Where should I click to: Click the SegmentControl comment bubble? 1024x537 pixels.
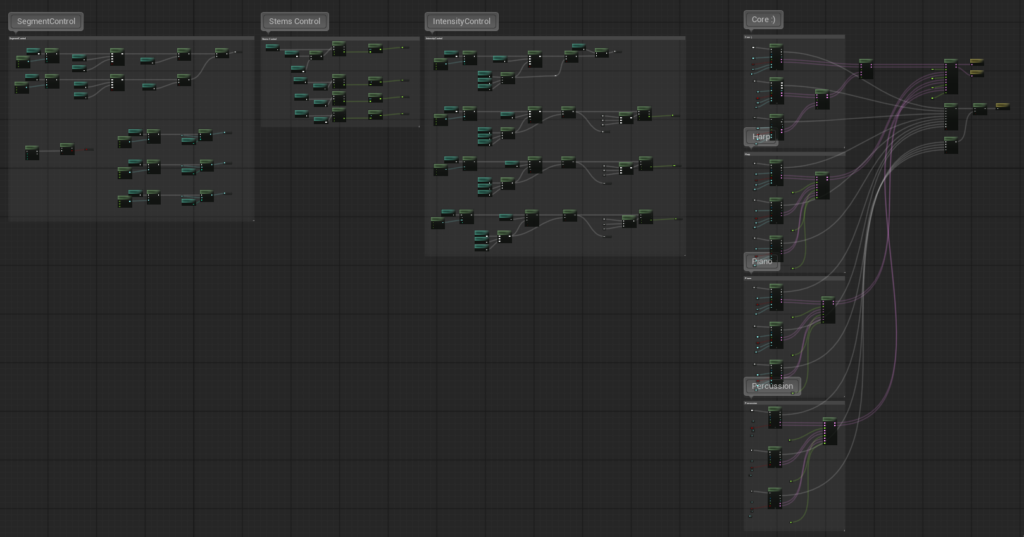coord(46,21)
